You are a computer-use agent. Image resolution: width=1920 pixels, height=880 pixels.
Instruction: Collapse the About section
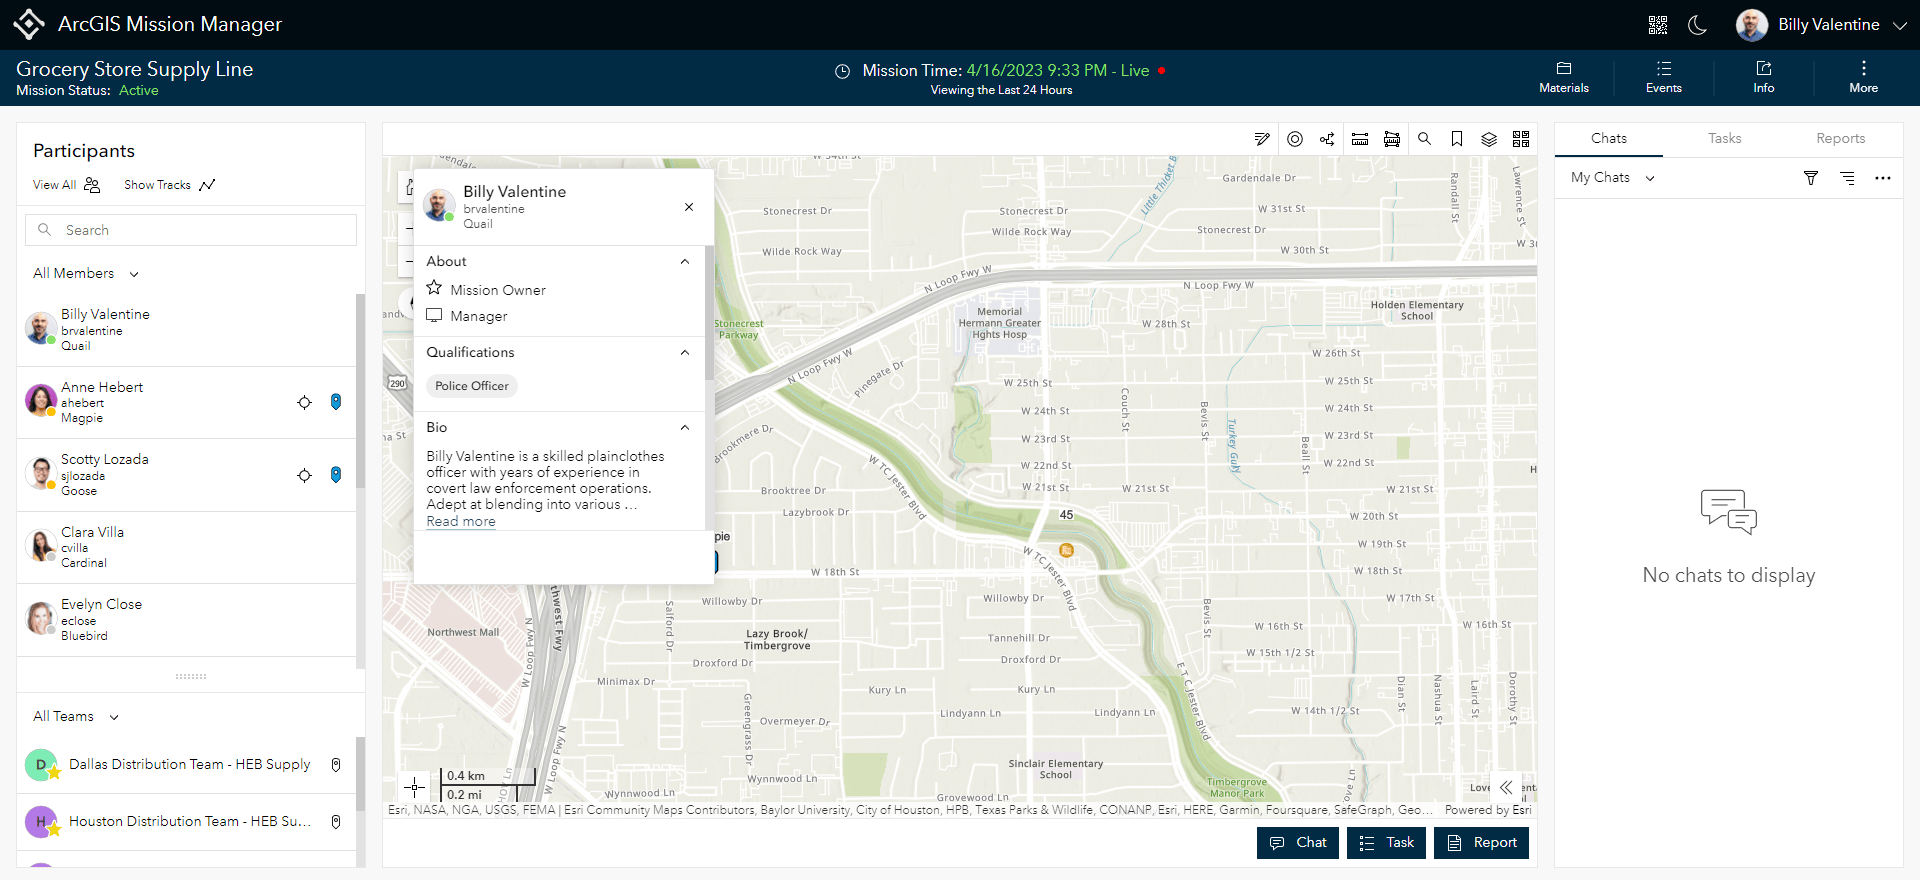[685, 262]
